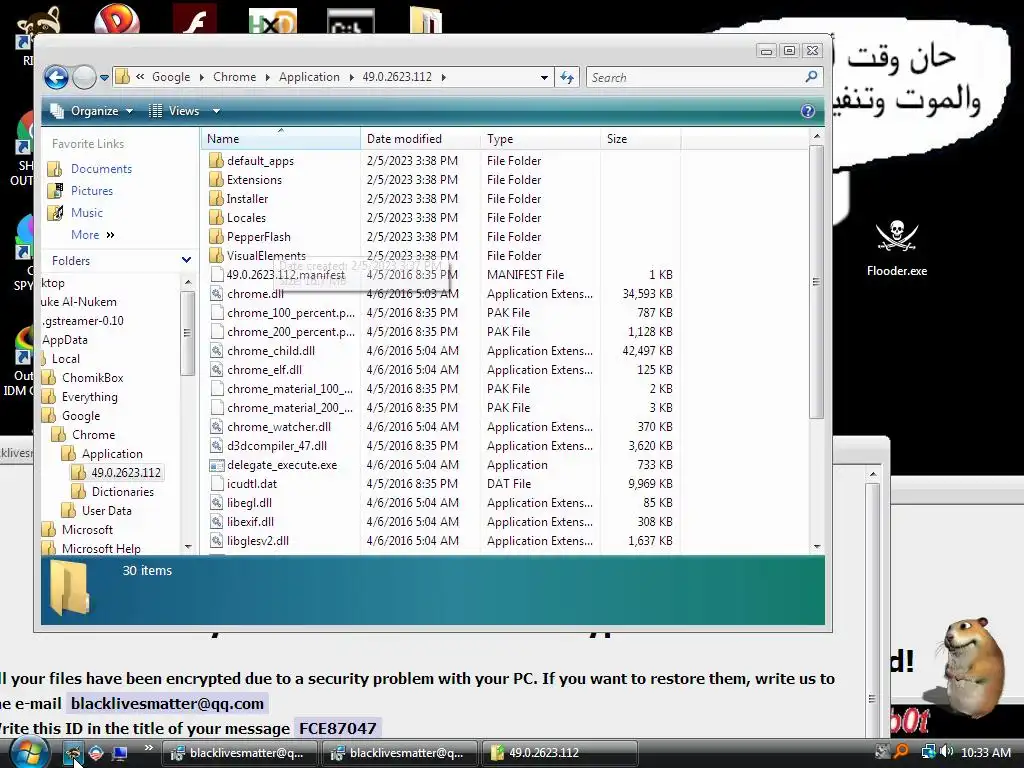The image size is (1024, 768).
Task: Select the libegl.dll file icon
Action: pyautogui.click(x=216, y=503)
